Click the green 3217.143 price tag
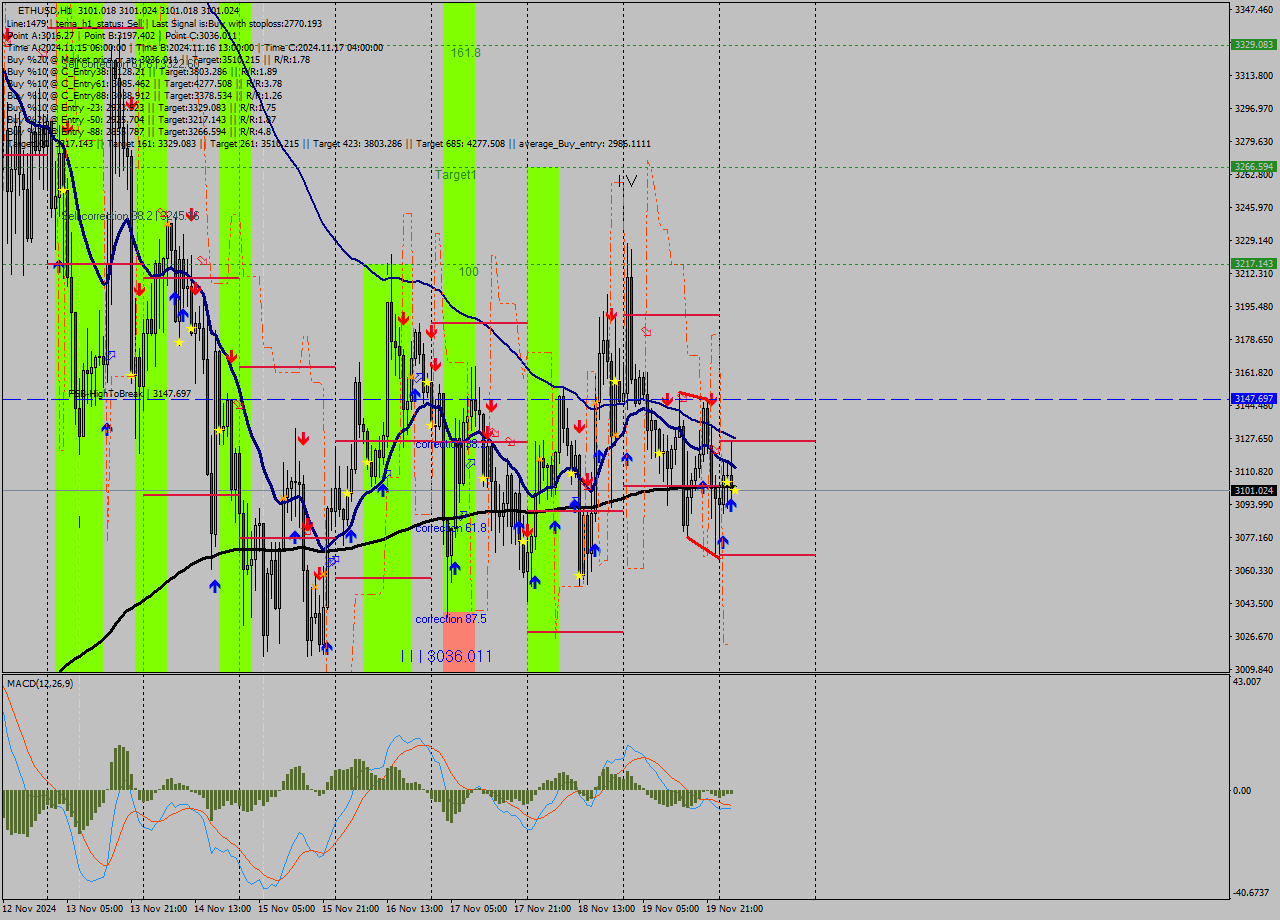Viewport: 1280px width, 920px height. [x=1253, y=263]
